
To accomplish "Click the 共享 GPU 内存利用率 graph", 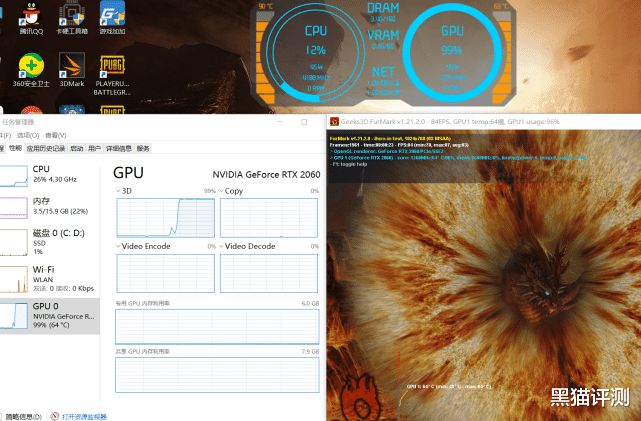I will [x=217, y=375].
